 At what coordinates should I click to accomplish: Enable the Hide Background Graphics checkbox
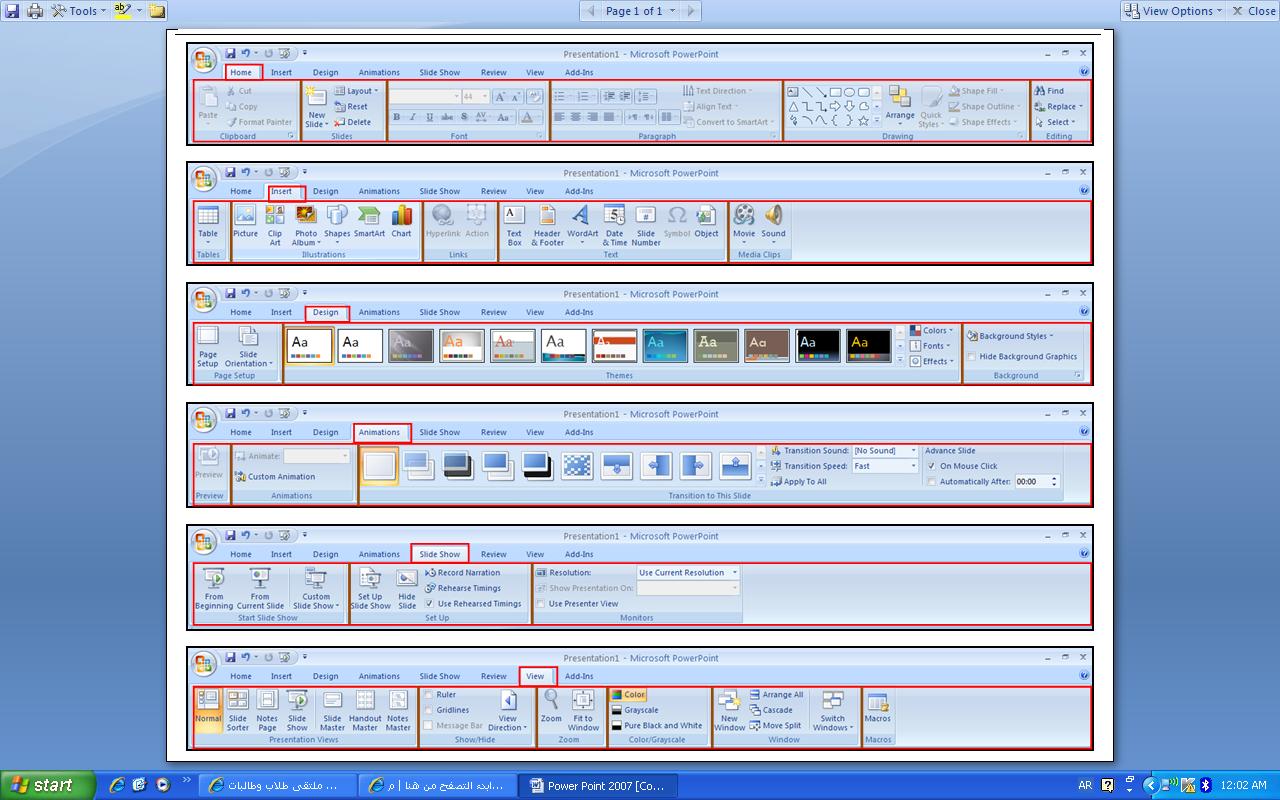coord(972,356)
